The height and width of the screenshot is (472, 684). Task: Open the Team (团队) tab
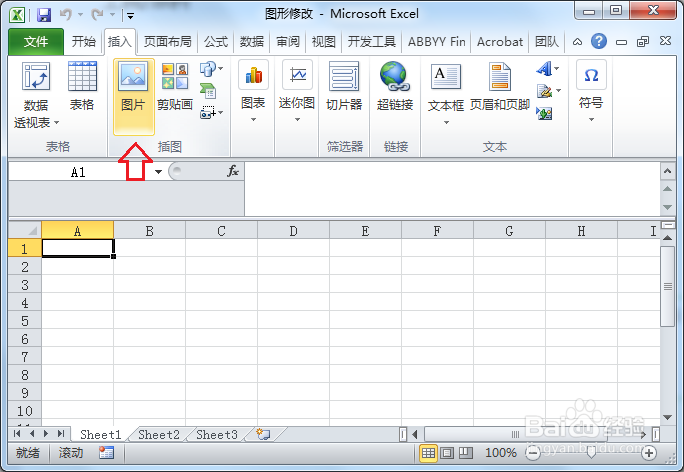click(x=547, y=41)
